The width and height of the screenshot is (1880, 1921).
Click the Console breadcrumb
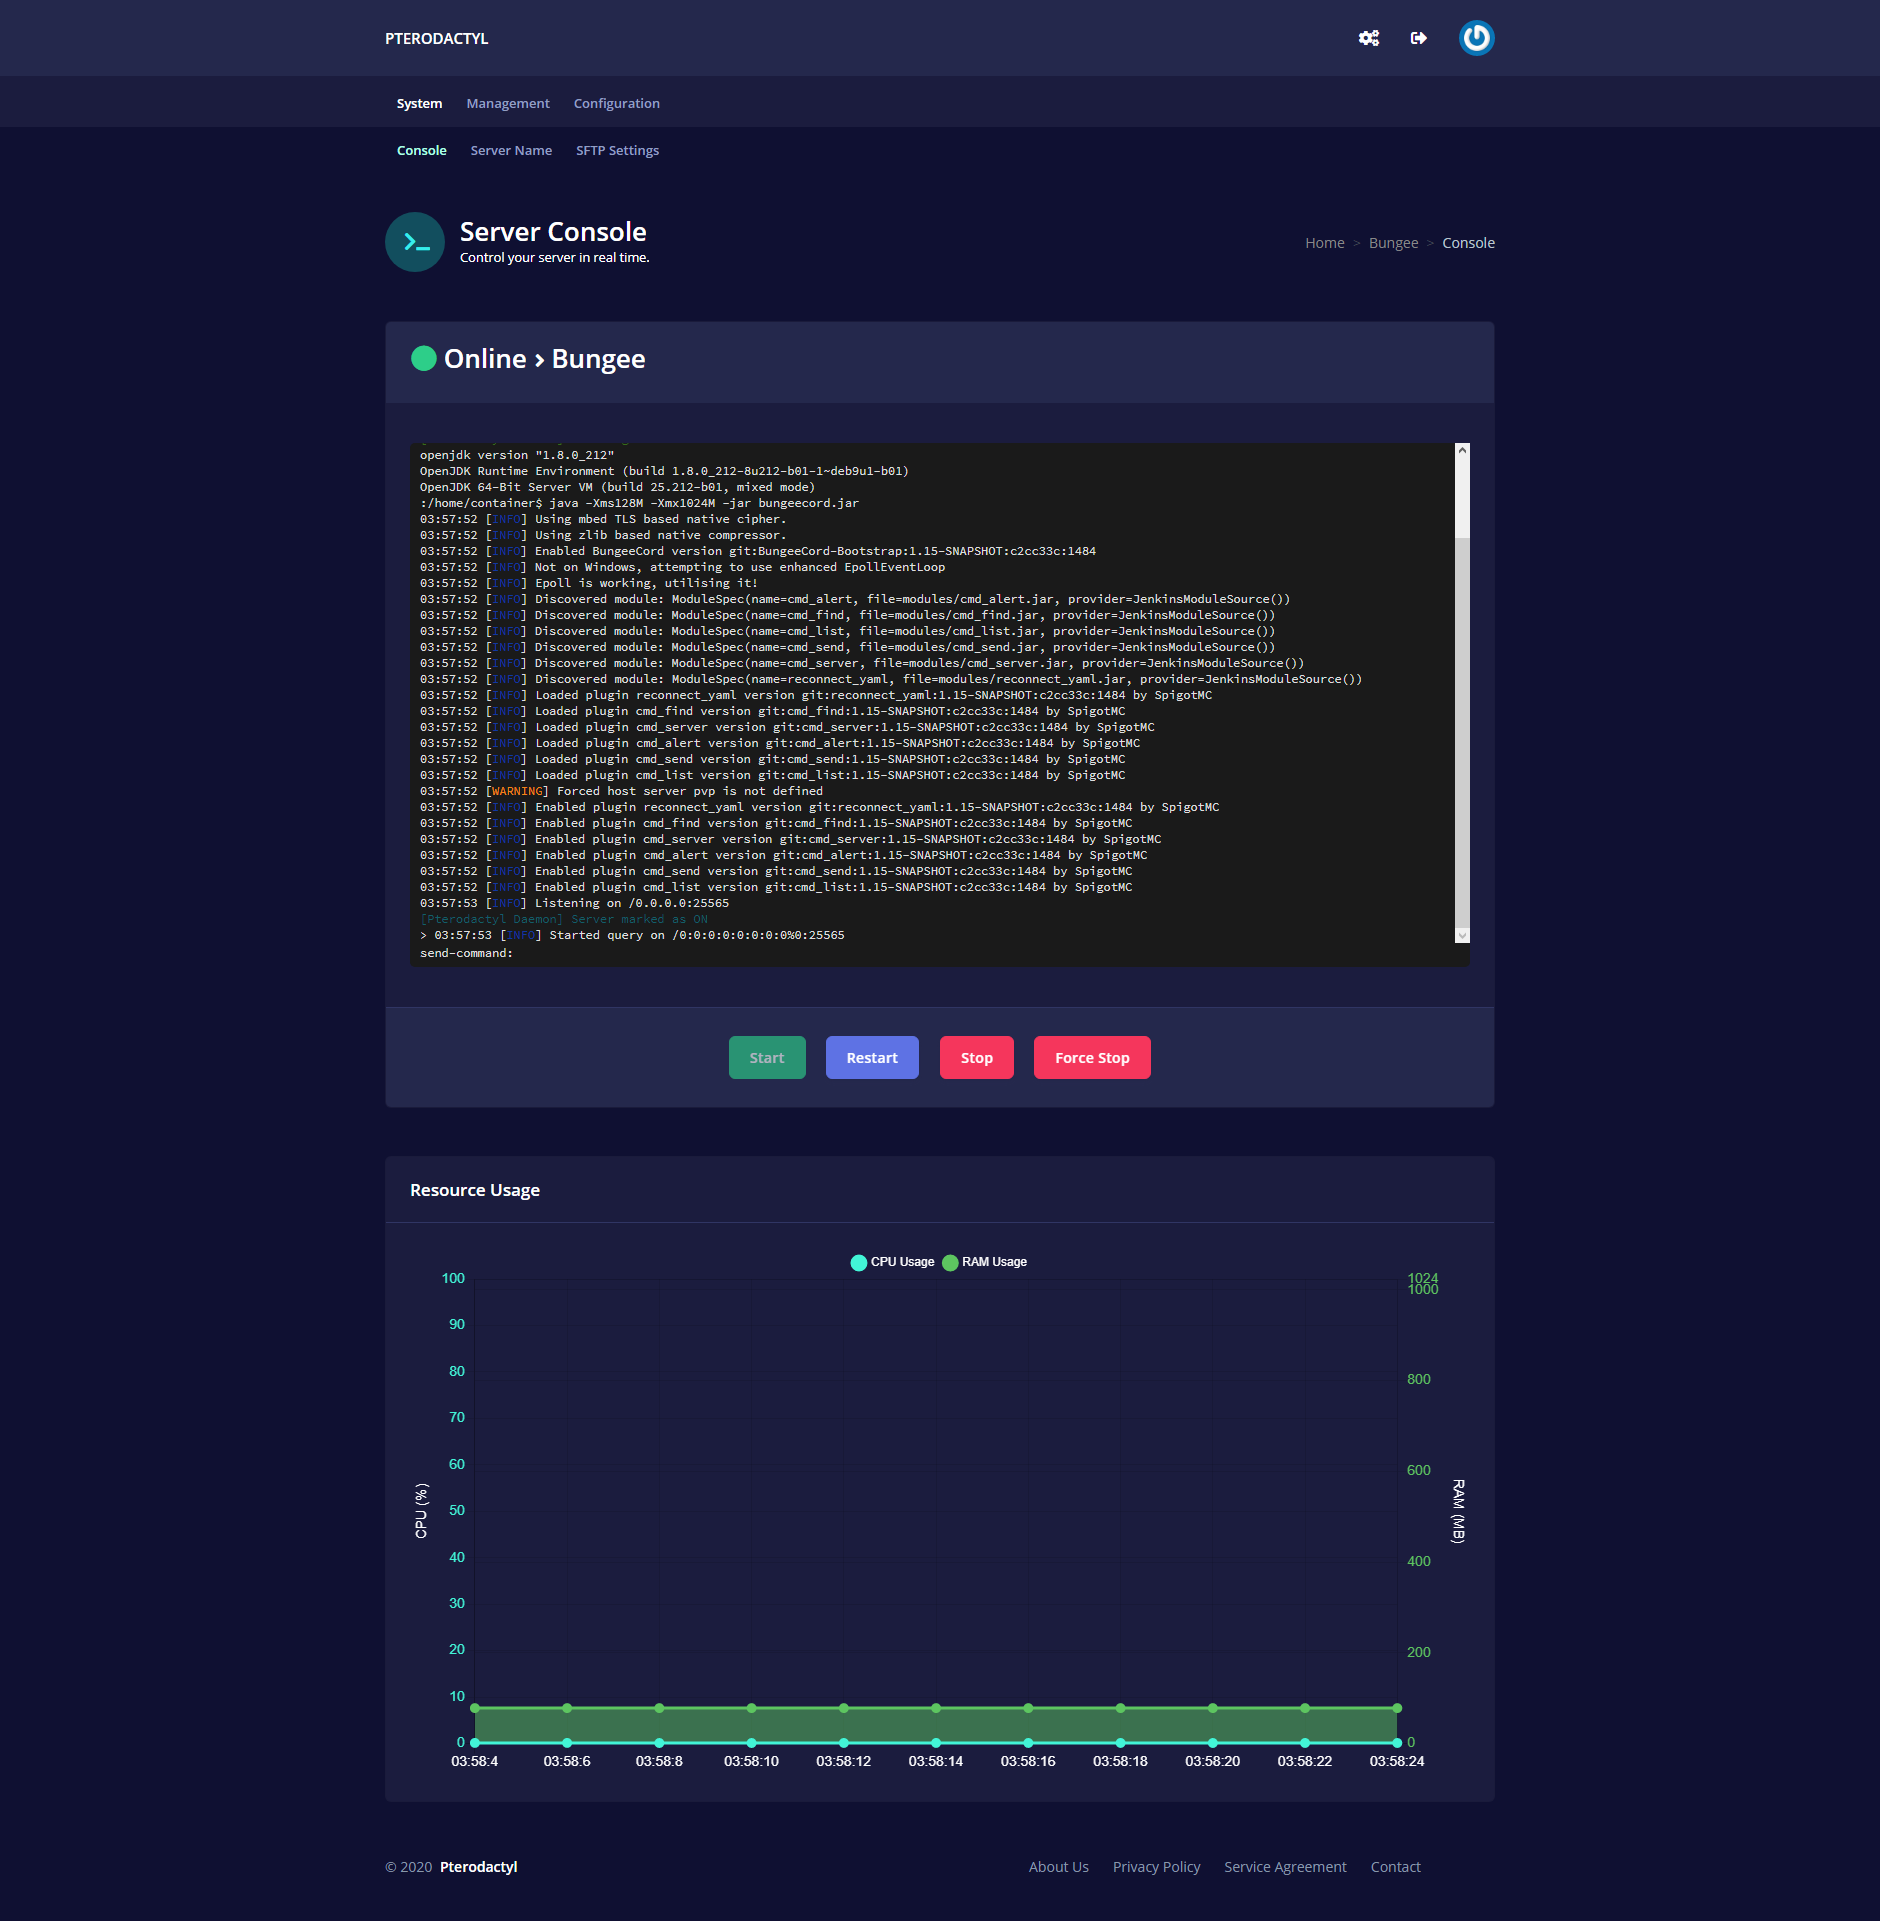point(1468,243)
